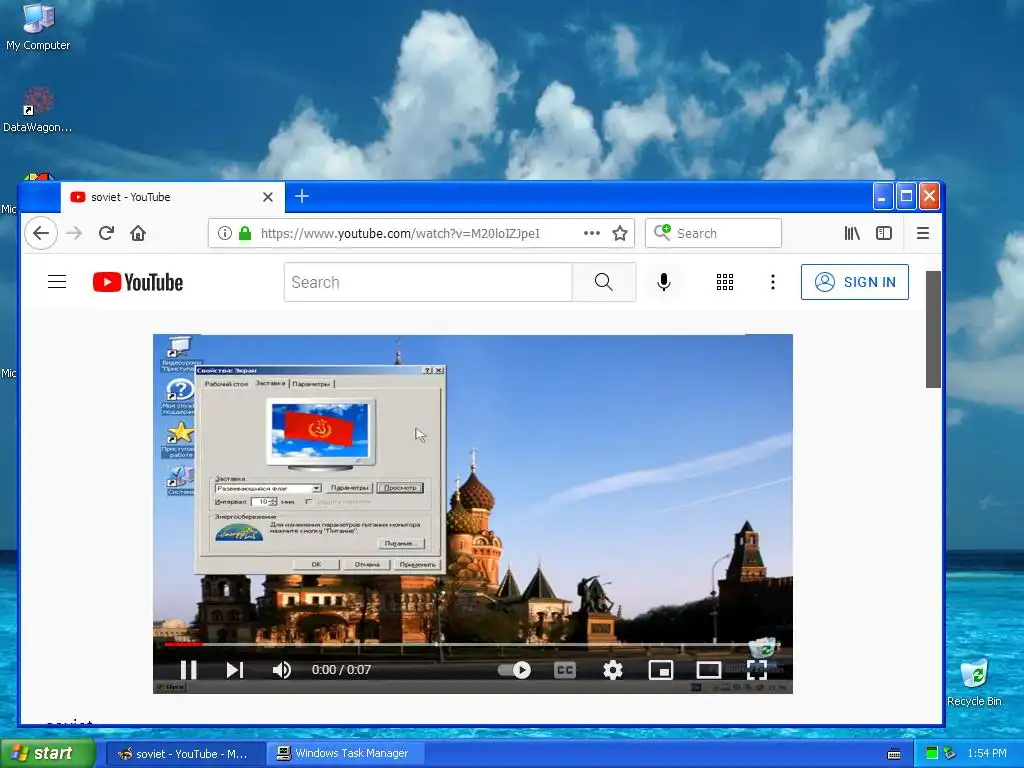The image size is (1024, 768).
Task: Close the soviet - YouTube tab
Action: tap(268, 197)
